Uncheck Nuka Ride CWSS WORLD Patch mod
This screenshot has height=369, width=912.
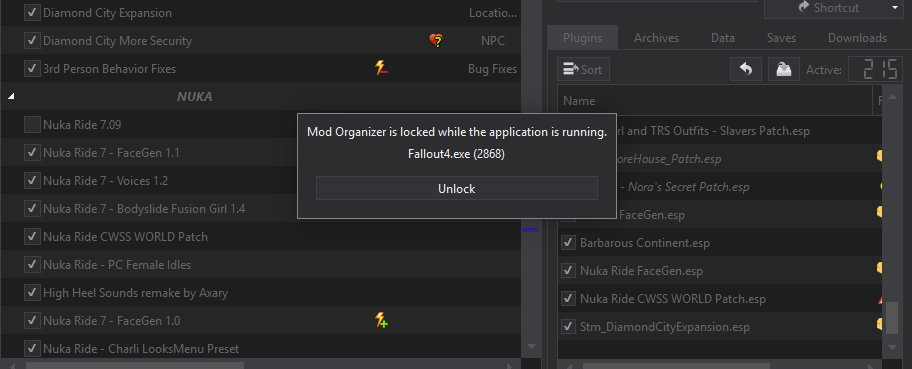click(32, 236)
